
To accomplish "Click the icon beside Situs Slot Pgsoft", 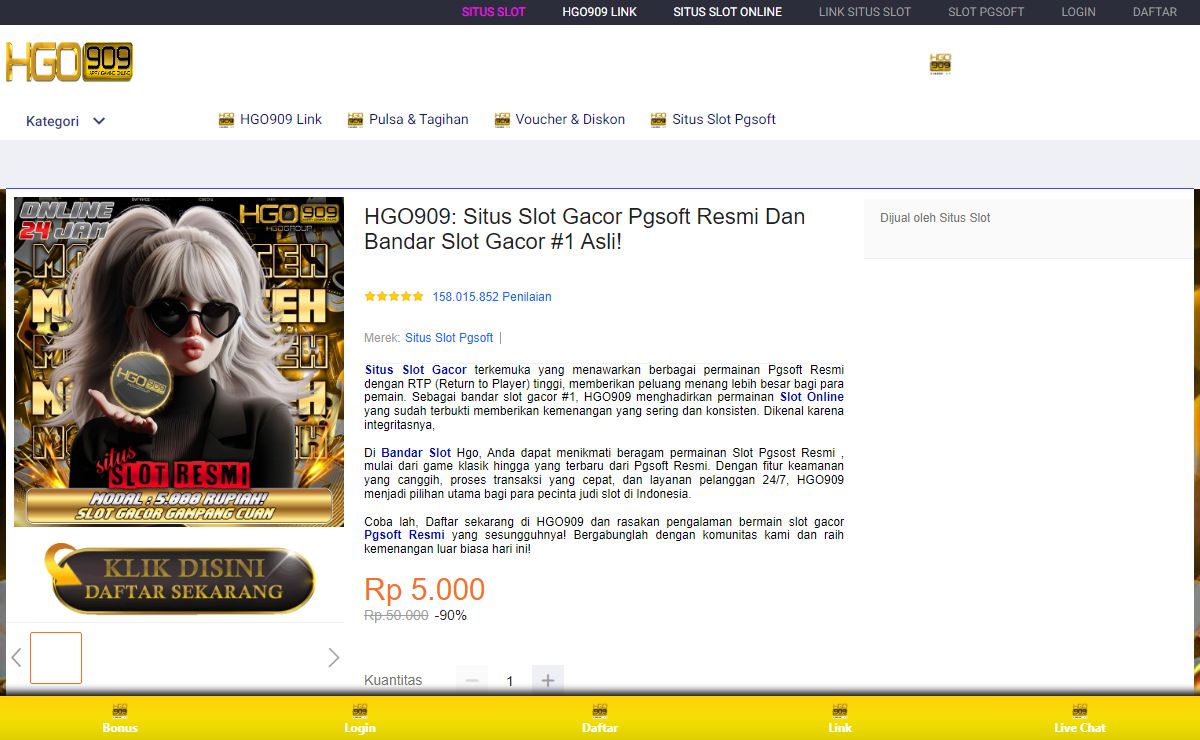I will 658,120.
